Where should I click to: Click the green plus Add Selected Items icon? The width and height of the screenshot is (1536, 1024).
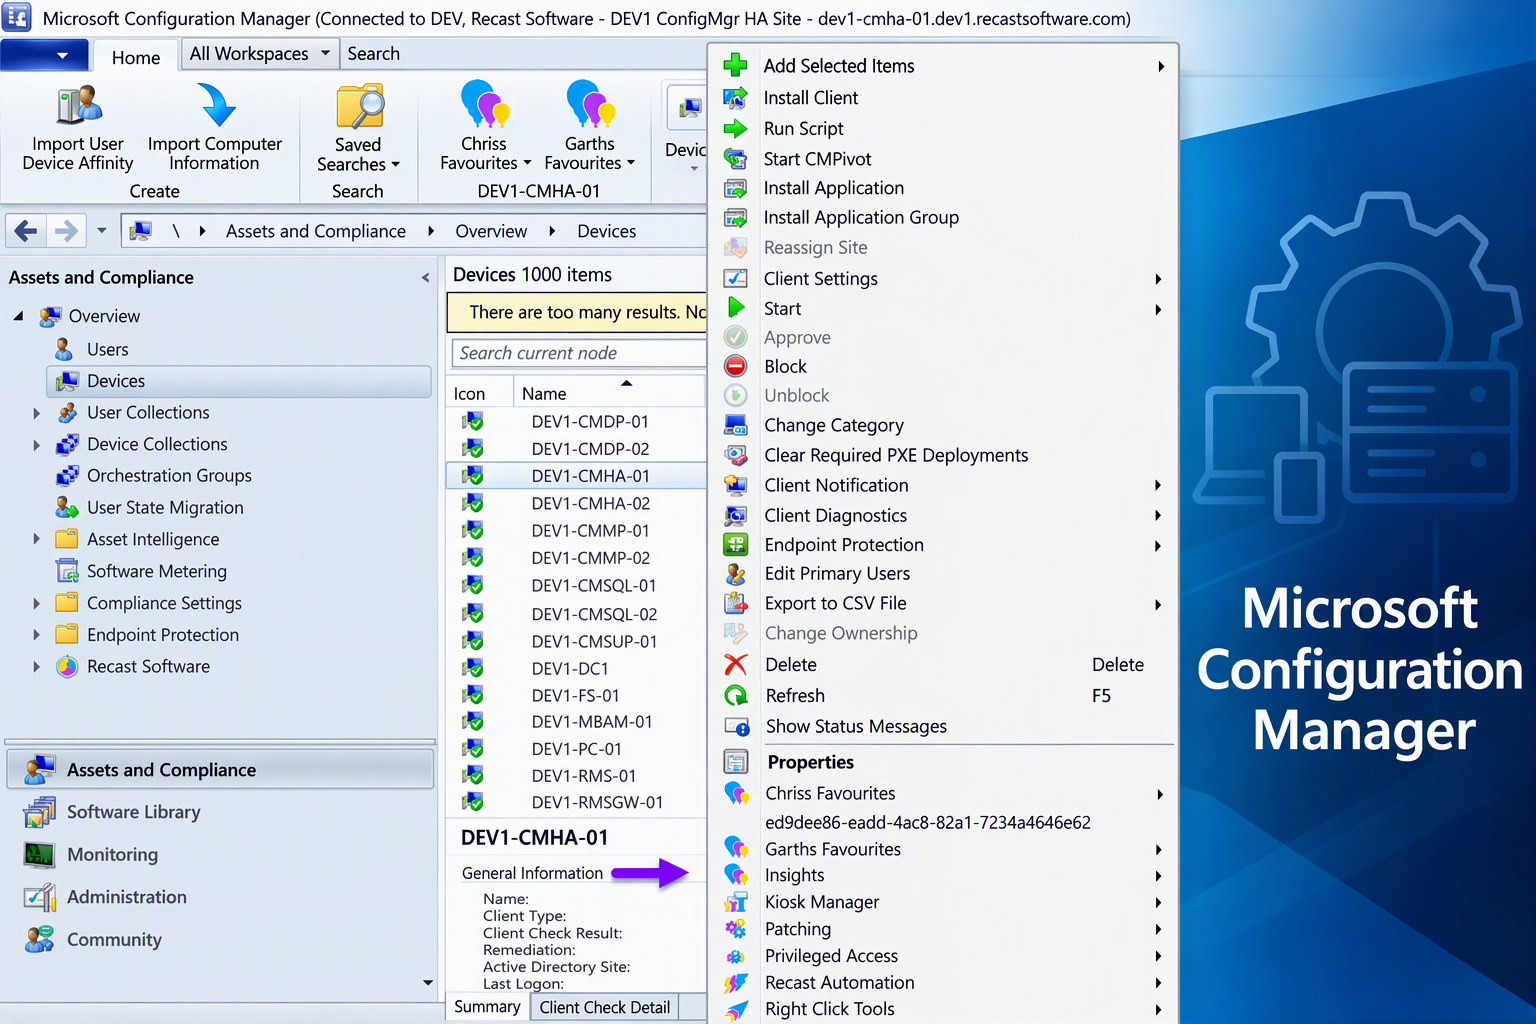735,65
